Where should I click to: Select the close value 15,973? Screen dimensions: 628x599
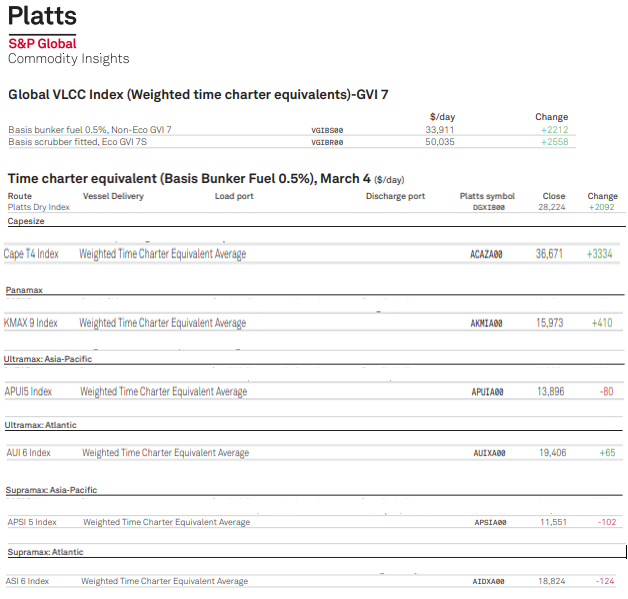[x=550, y=323]
